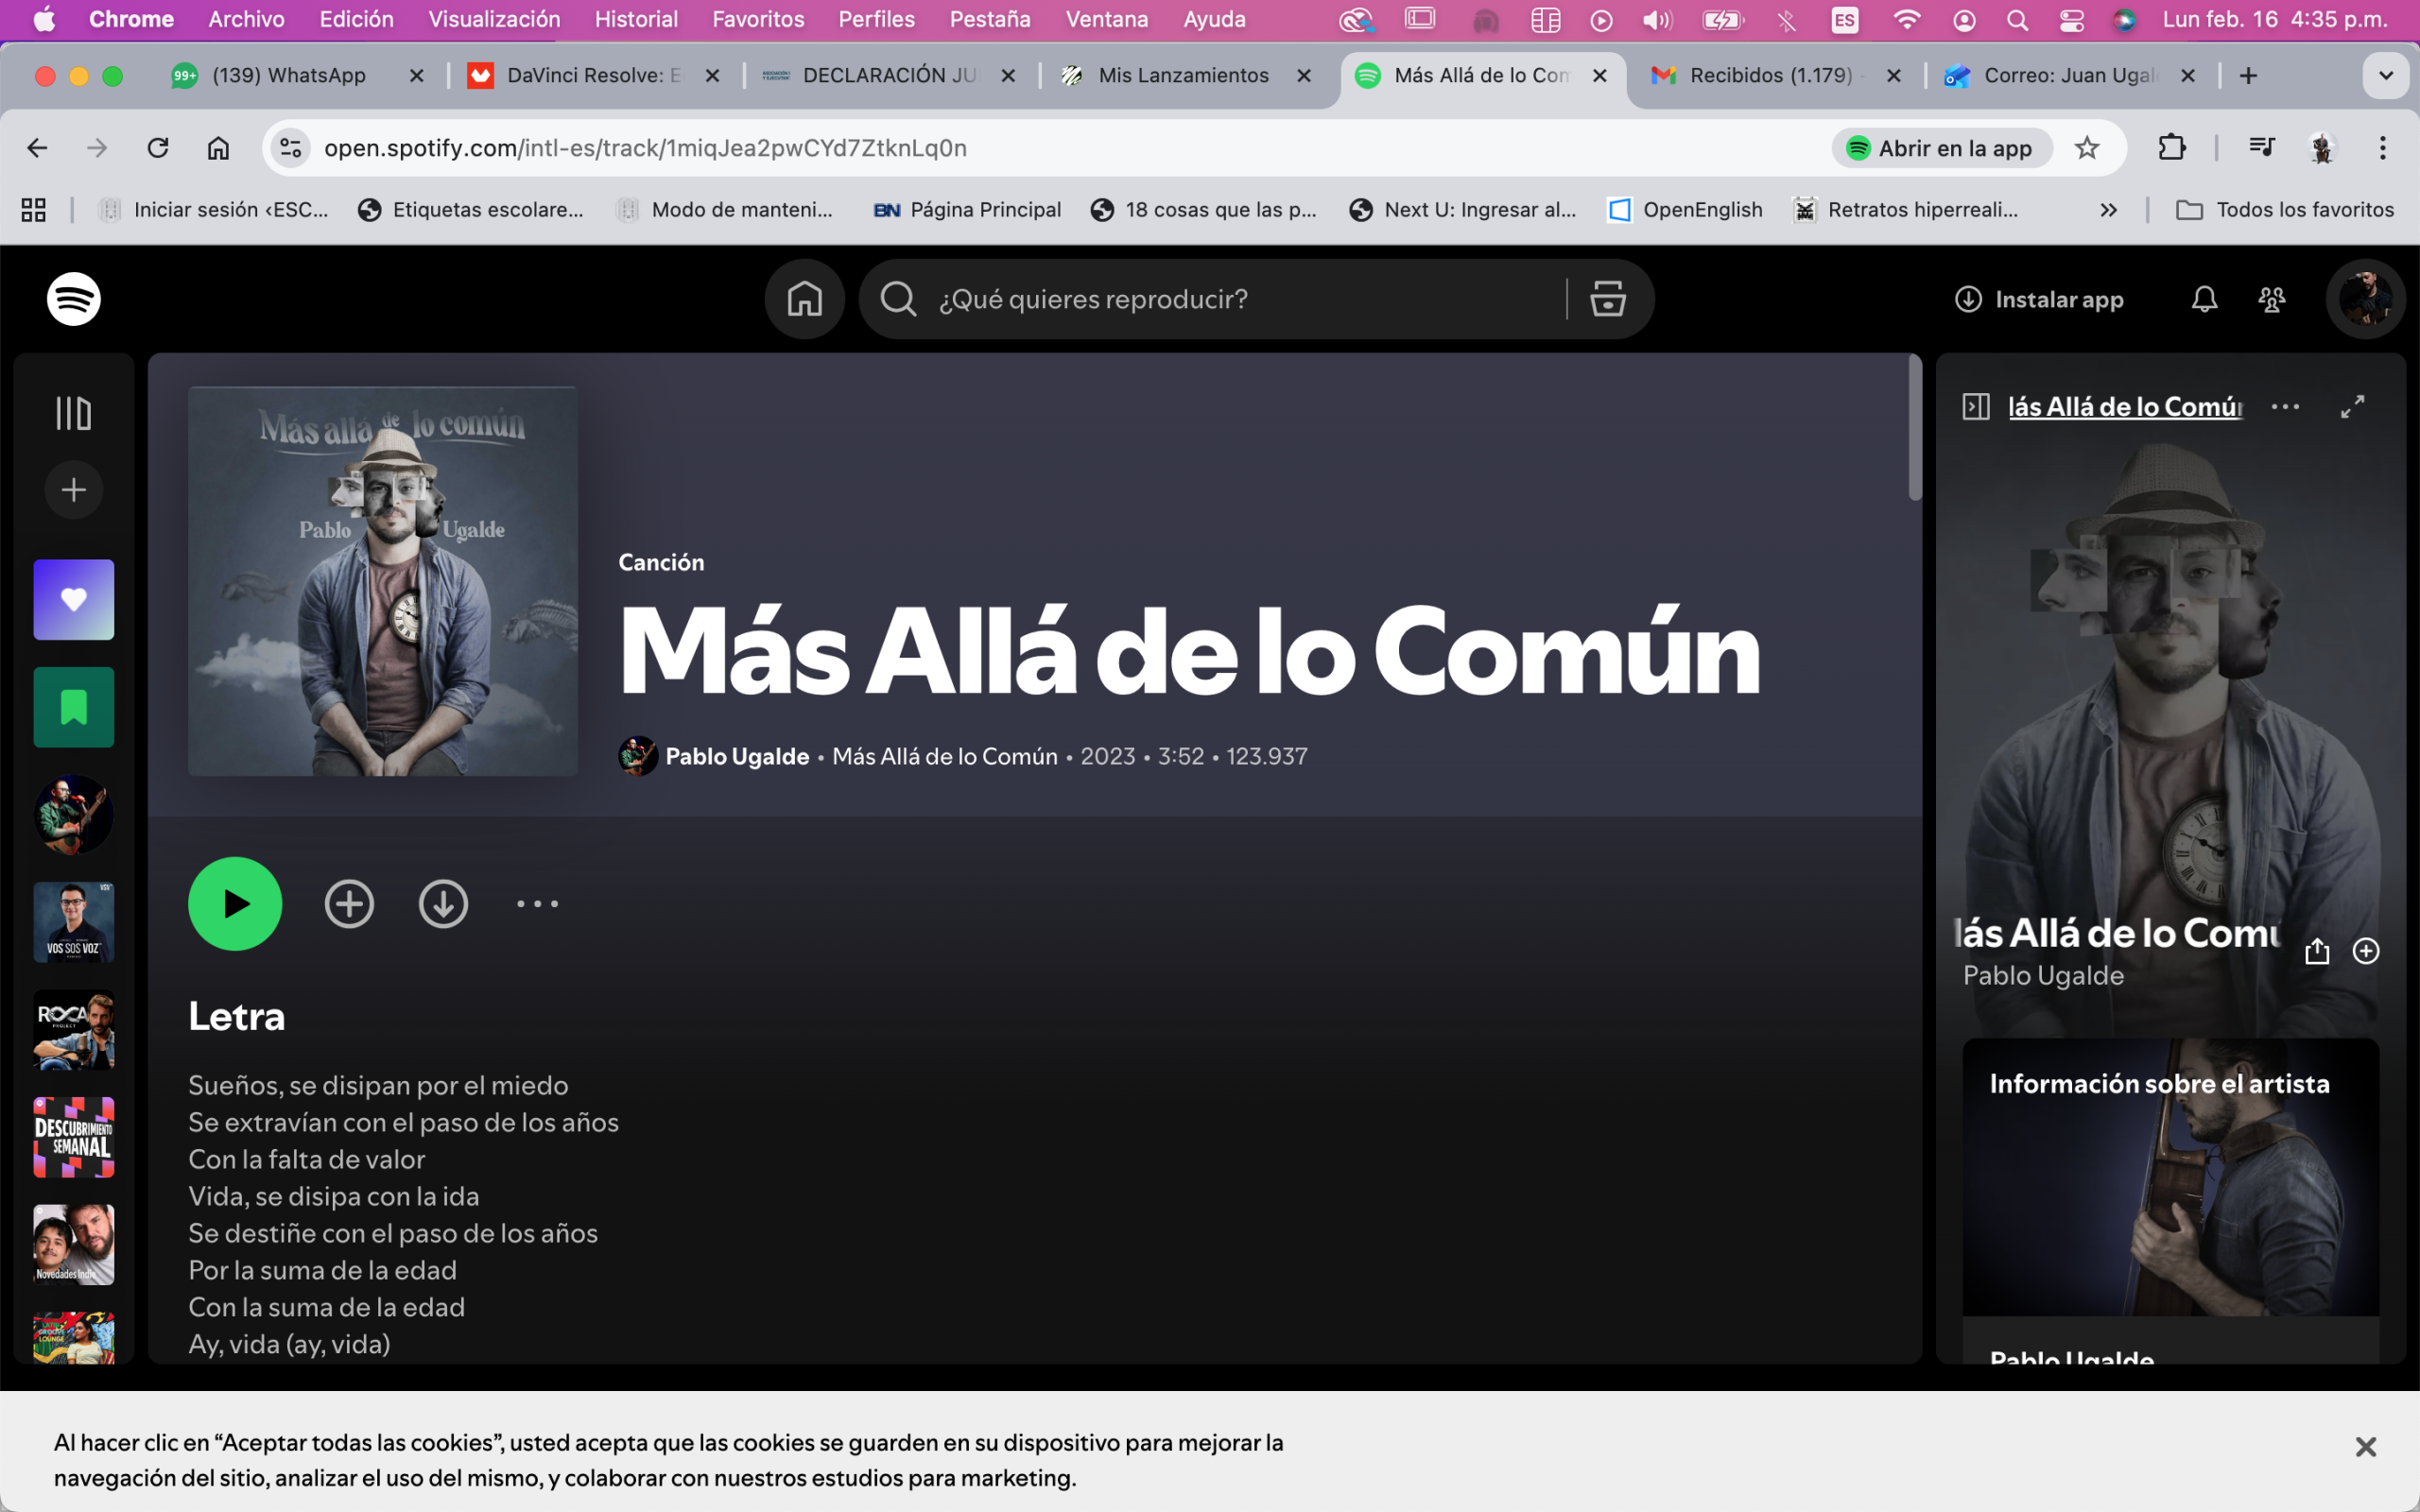Go to Spotify Home via house icon
2420x1512 pixels.
pyautogui.click(x=804, y=299)
